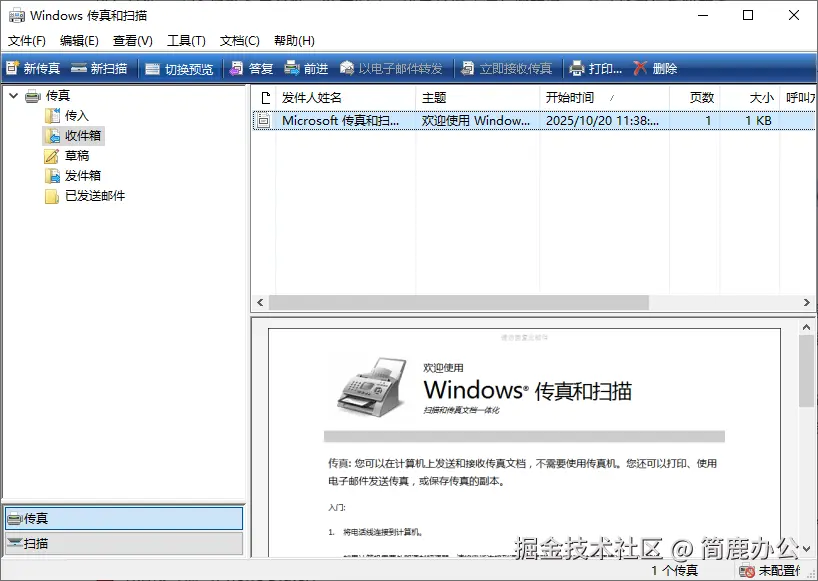Viewport: 818px width, 581px height.
Task: Click Forward as E-mail (以电子邮件转发)
Action: 391,68
